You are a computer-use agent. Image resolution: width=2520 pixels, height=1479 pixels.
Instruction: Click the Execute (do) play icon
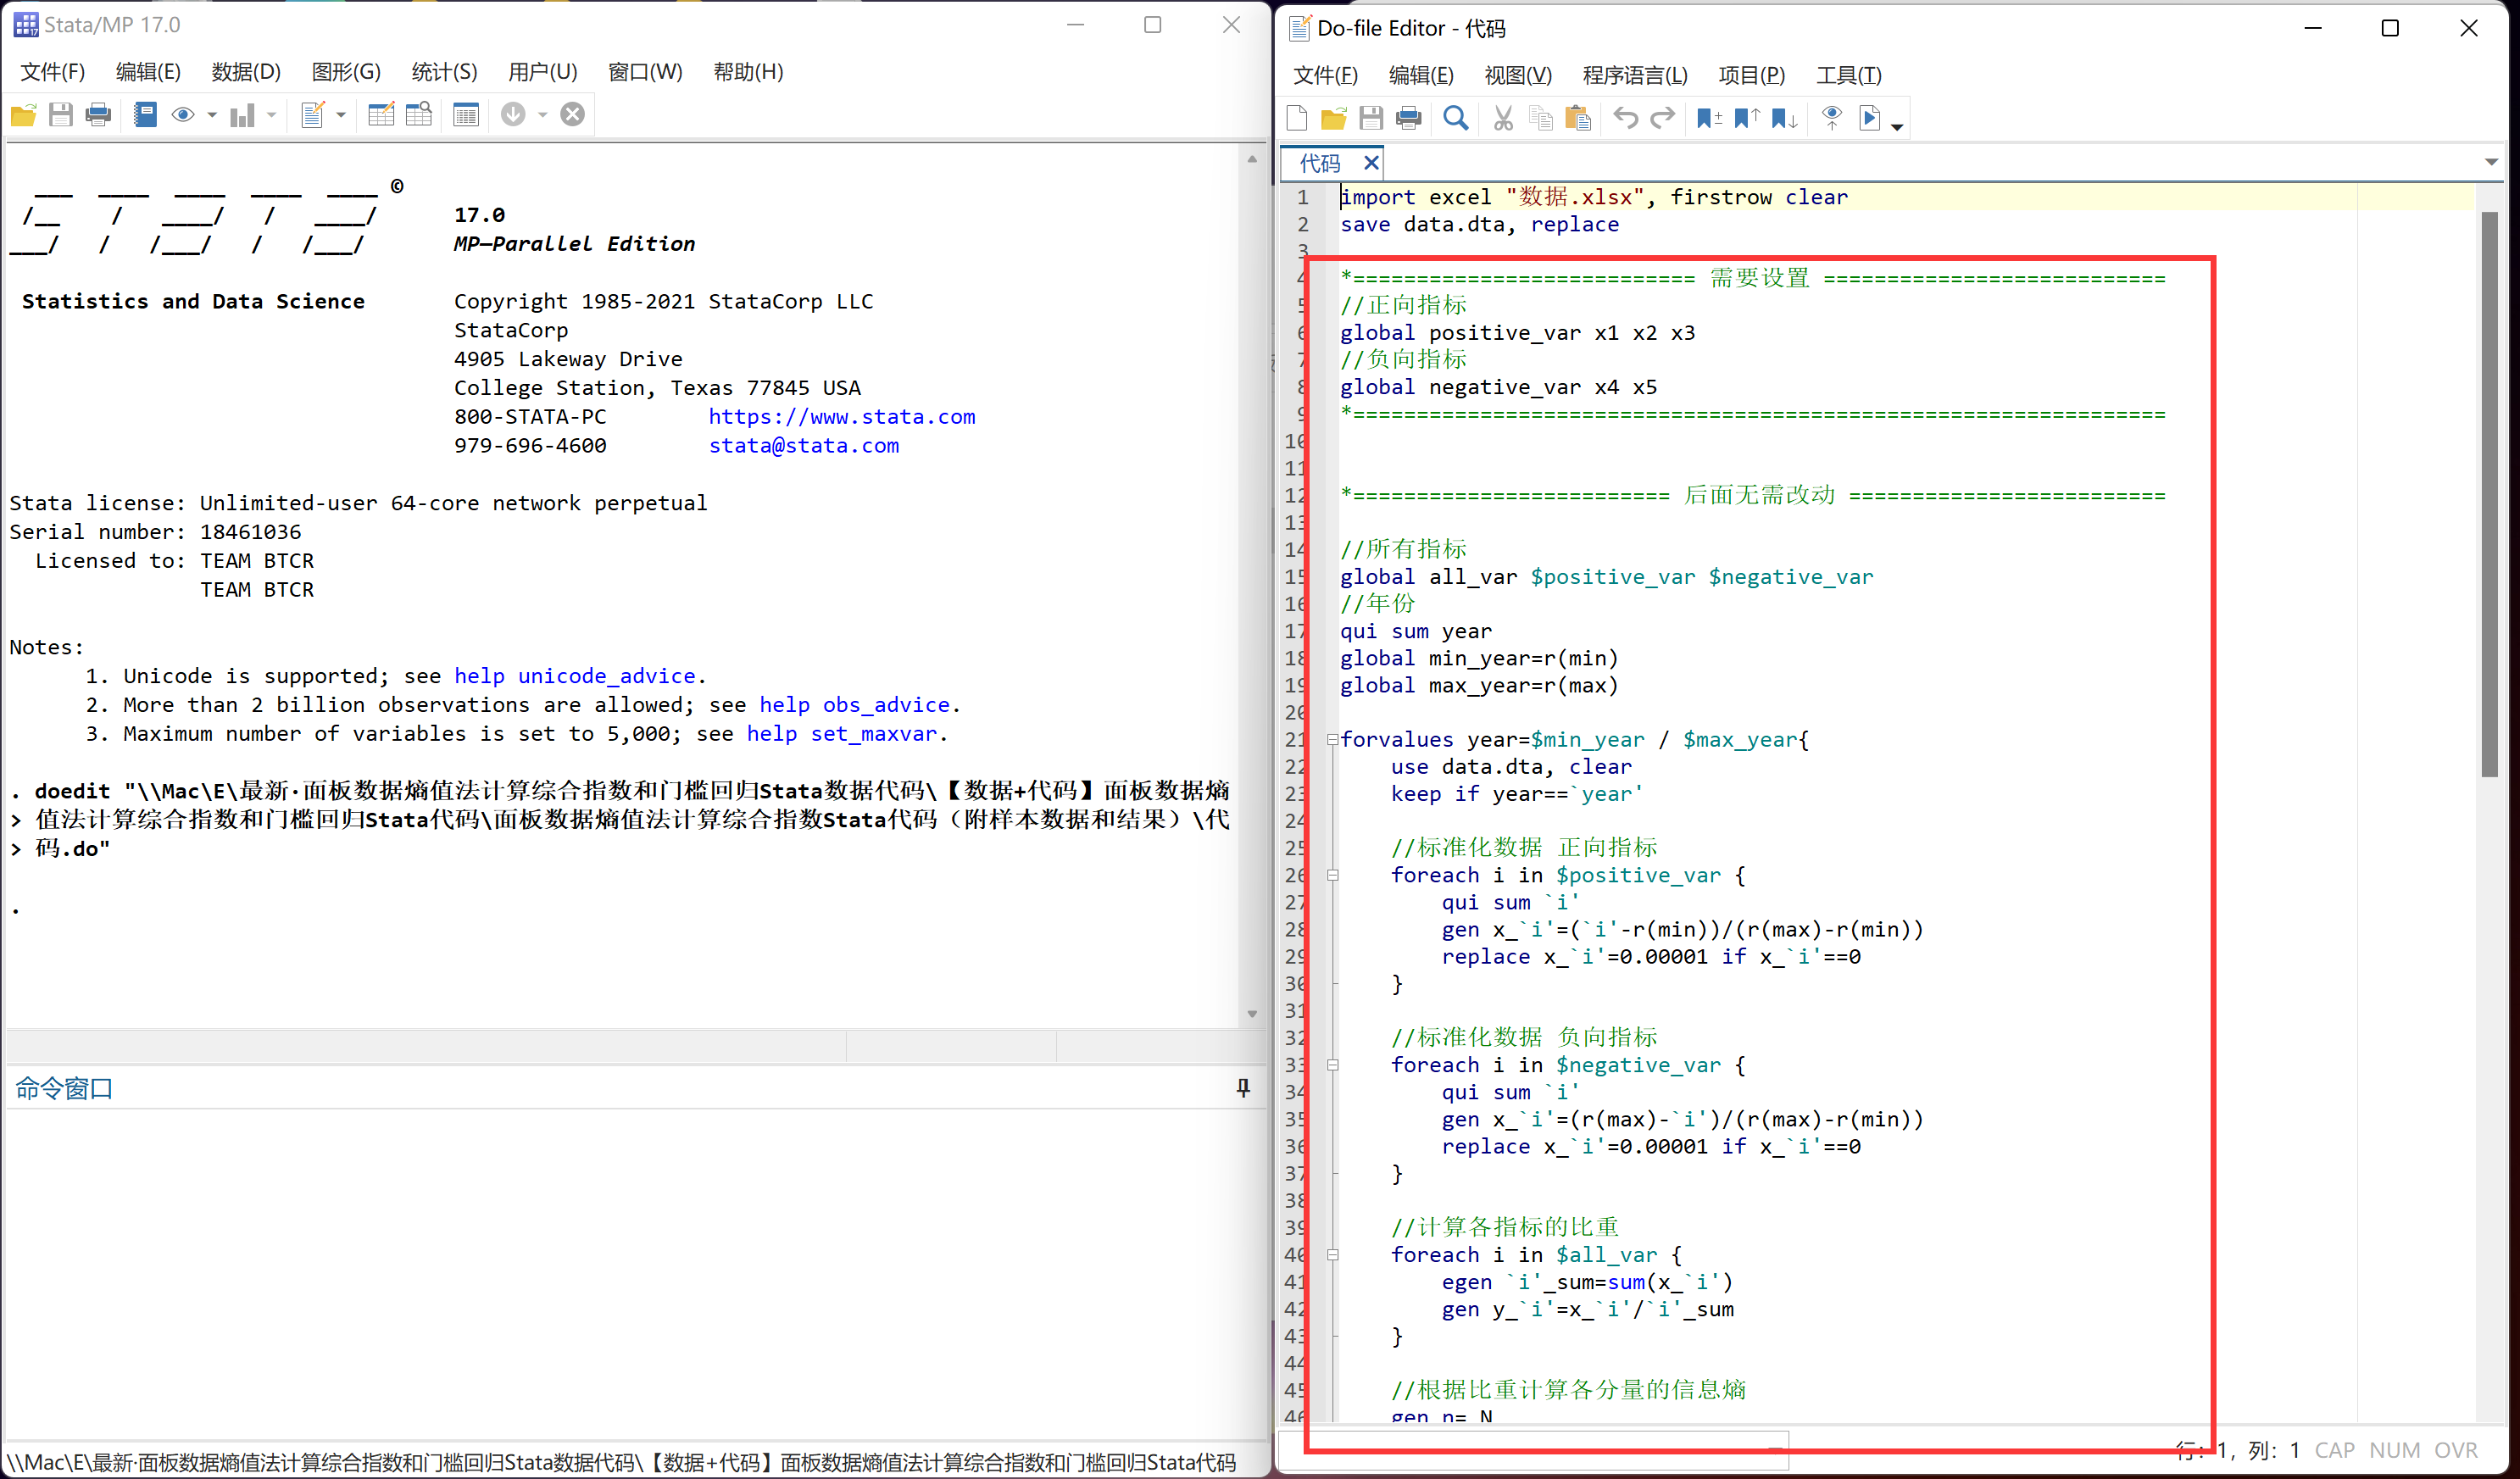(1868, 119)
